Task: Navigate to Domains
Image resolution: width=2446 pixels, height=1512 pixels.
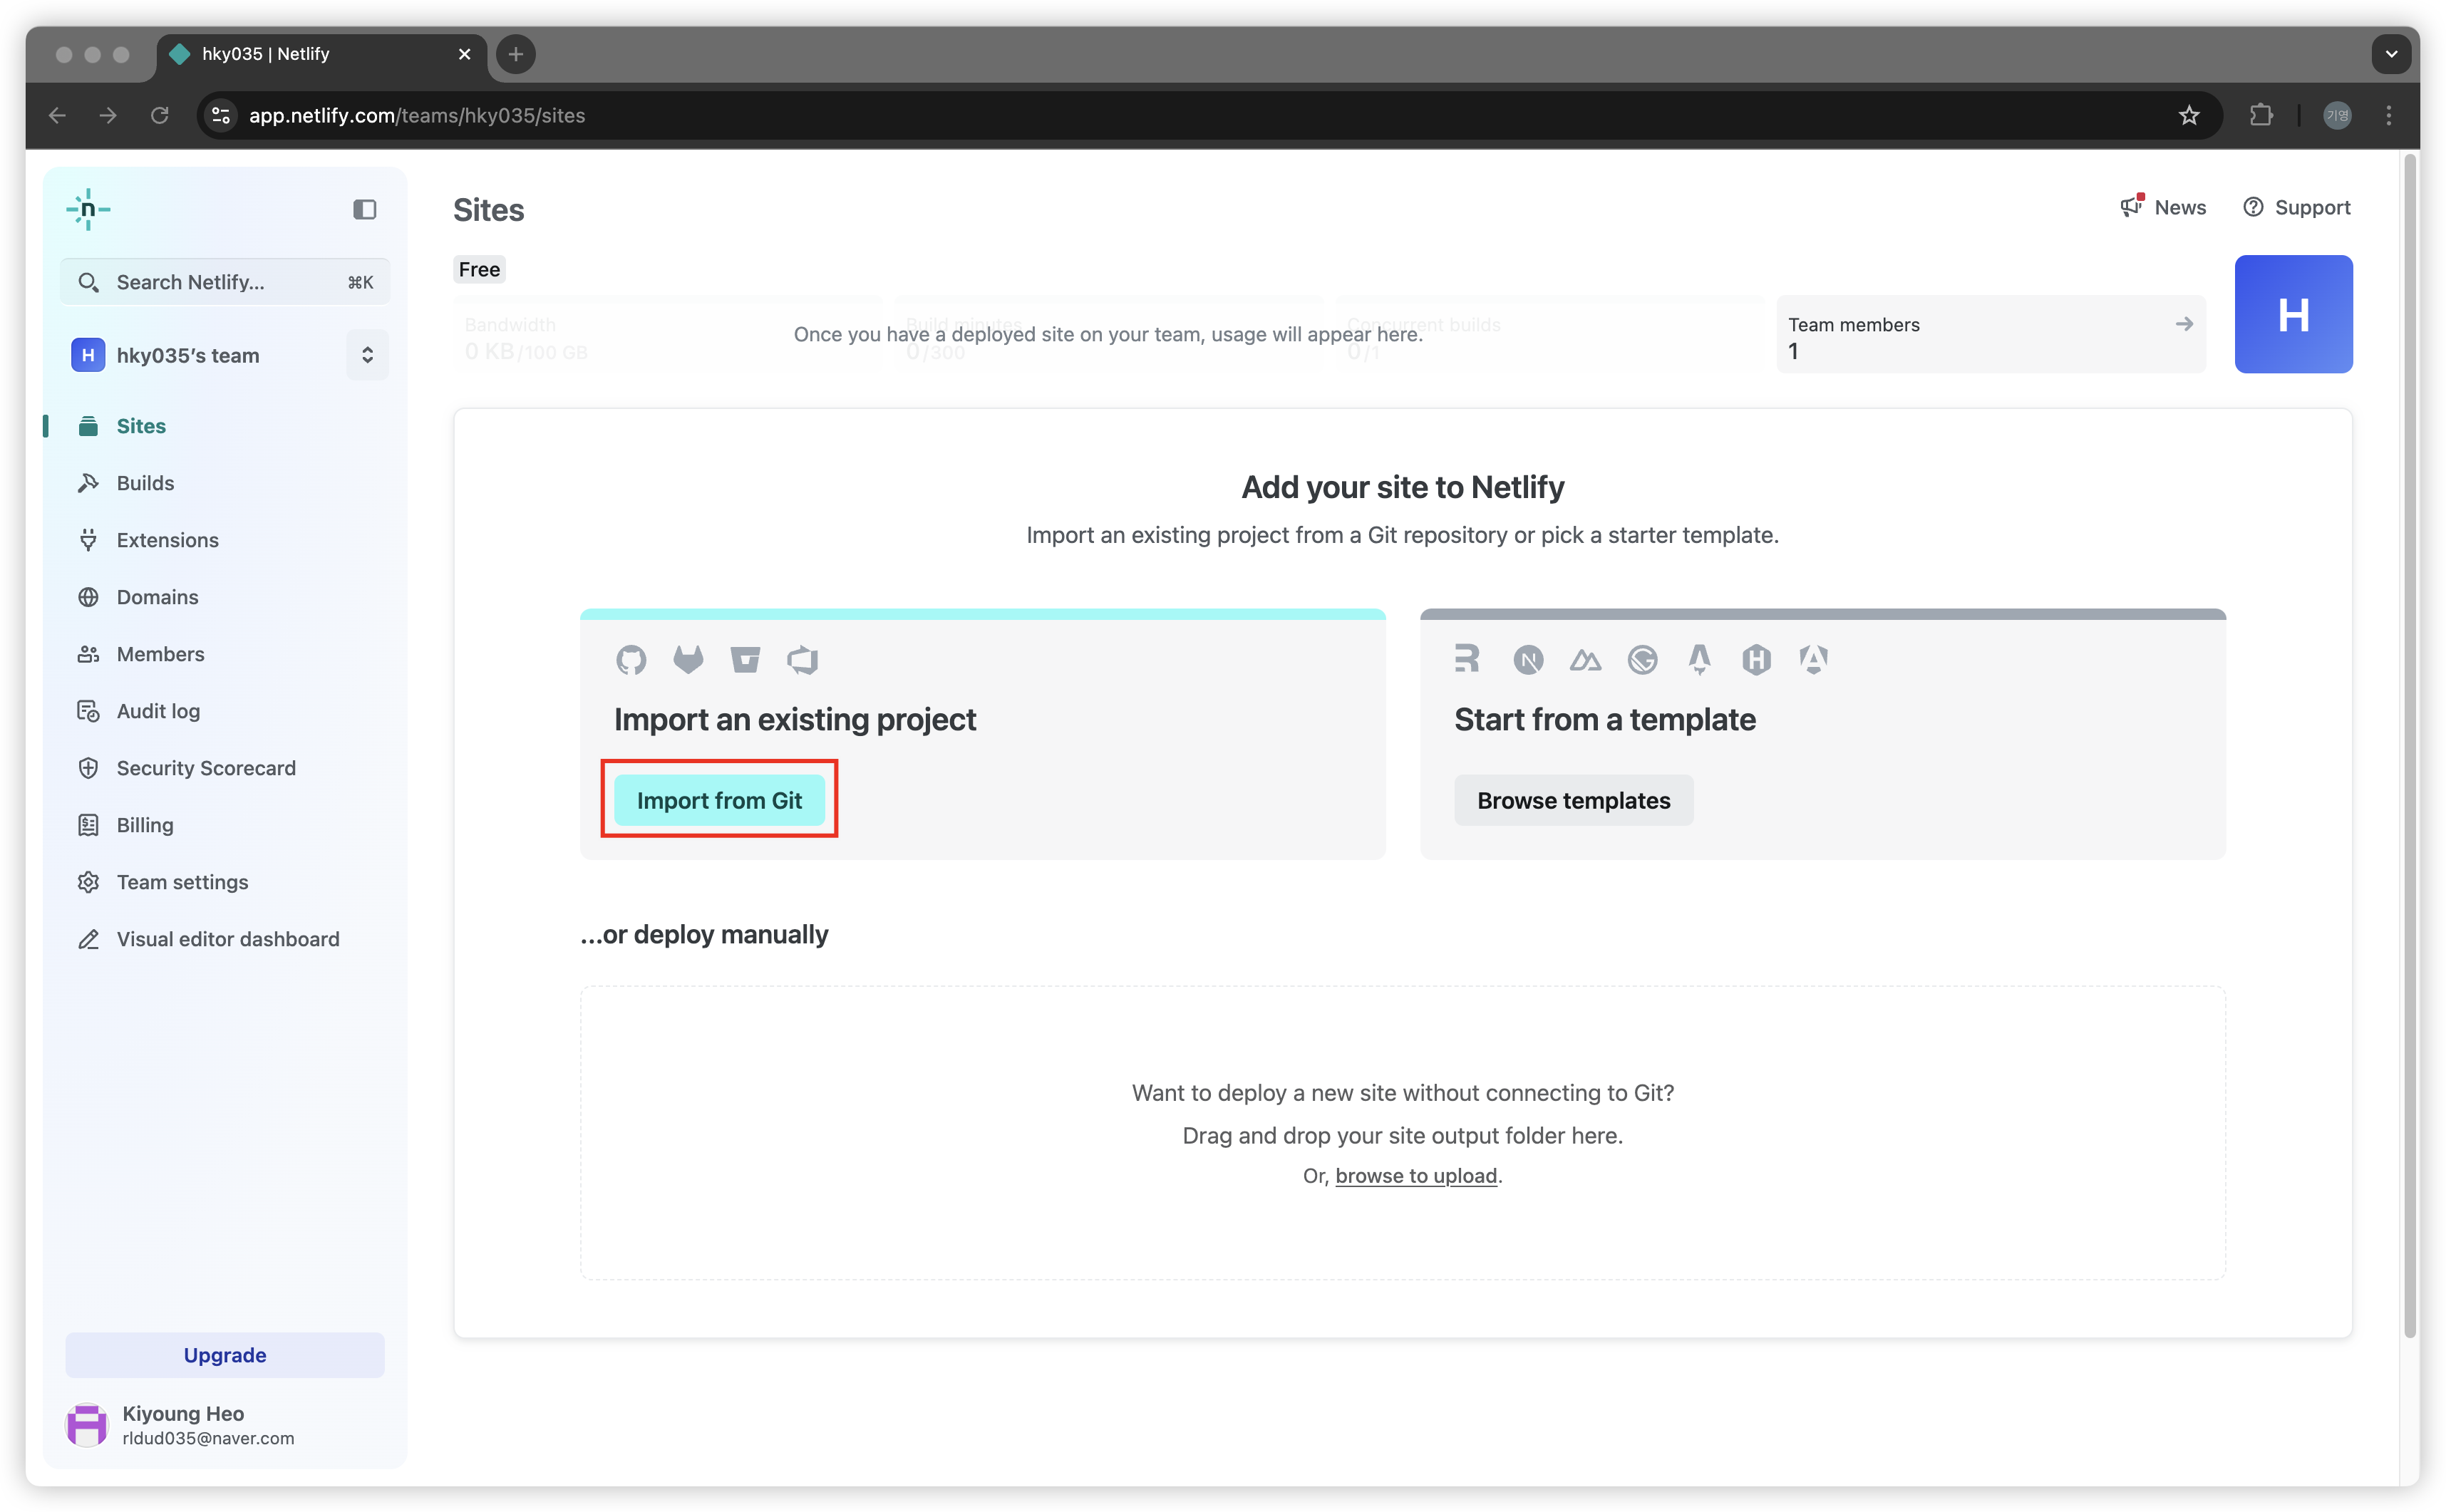Action: tap(157, 597)
